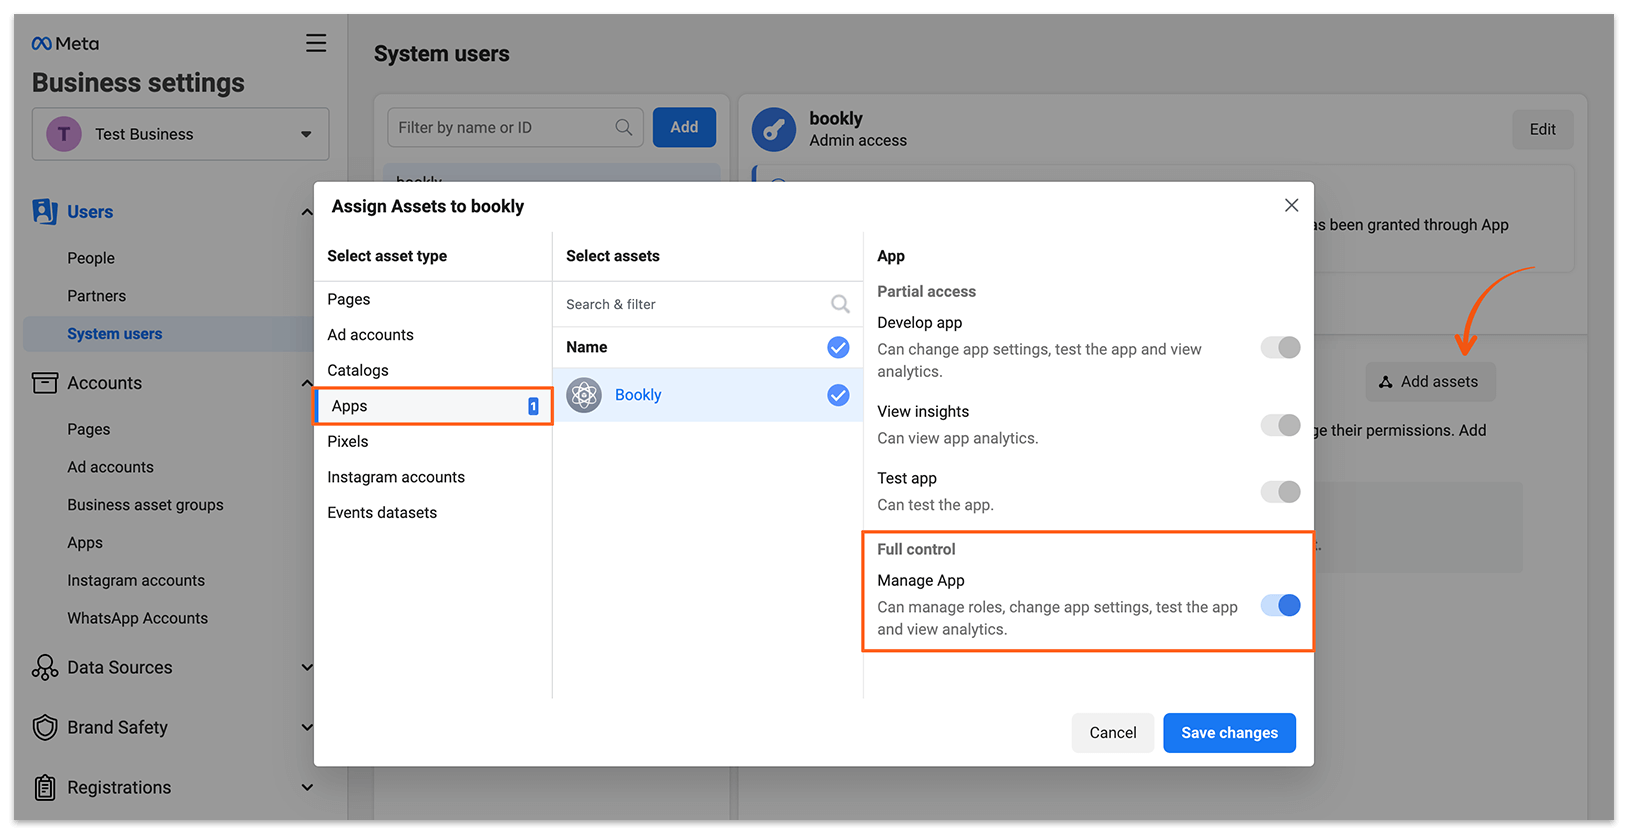Expand the Registrations section chevron
The image size is (1628, 834).
click(307, 787)
